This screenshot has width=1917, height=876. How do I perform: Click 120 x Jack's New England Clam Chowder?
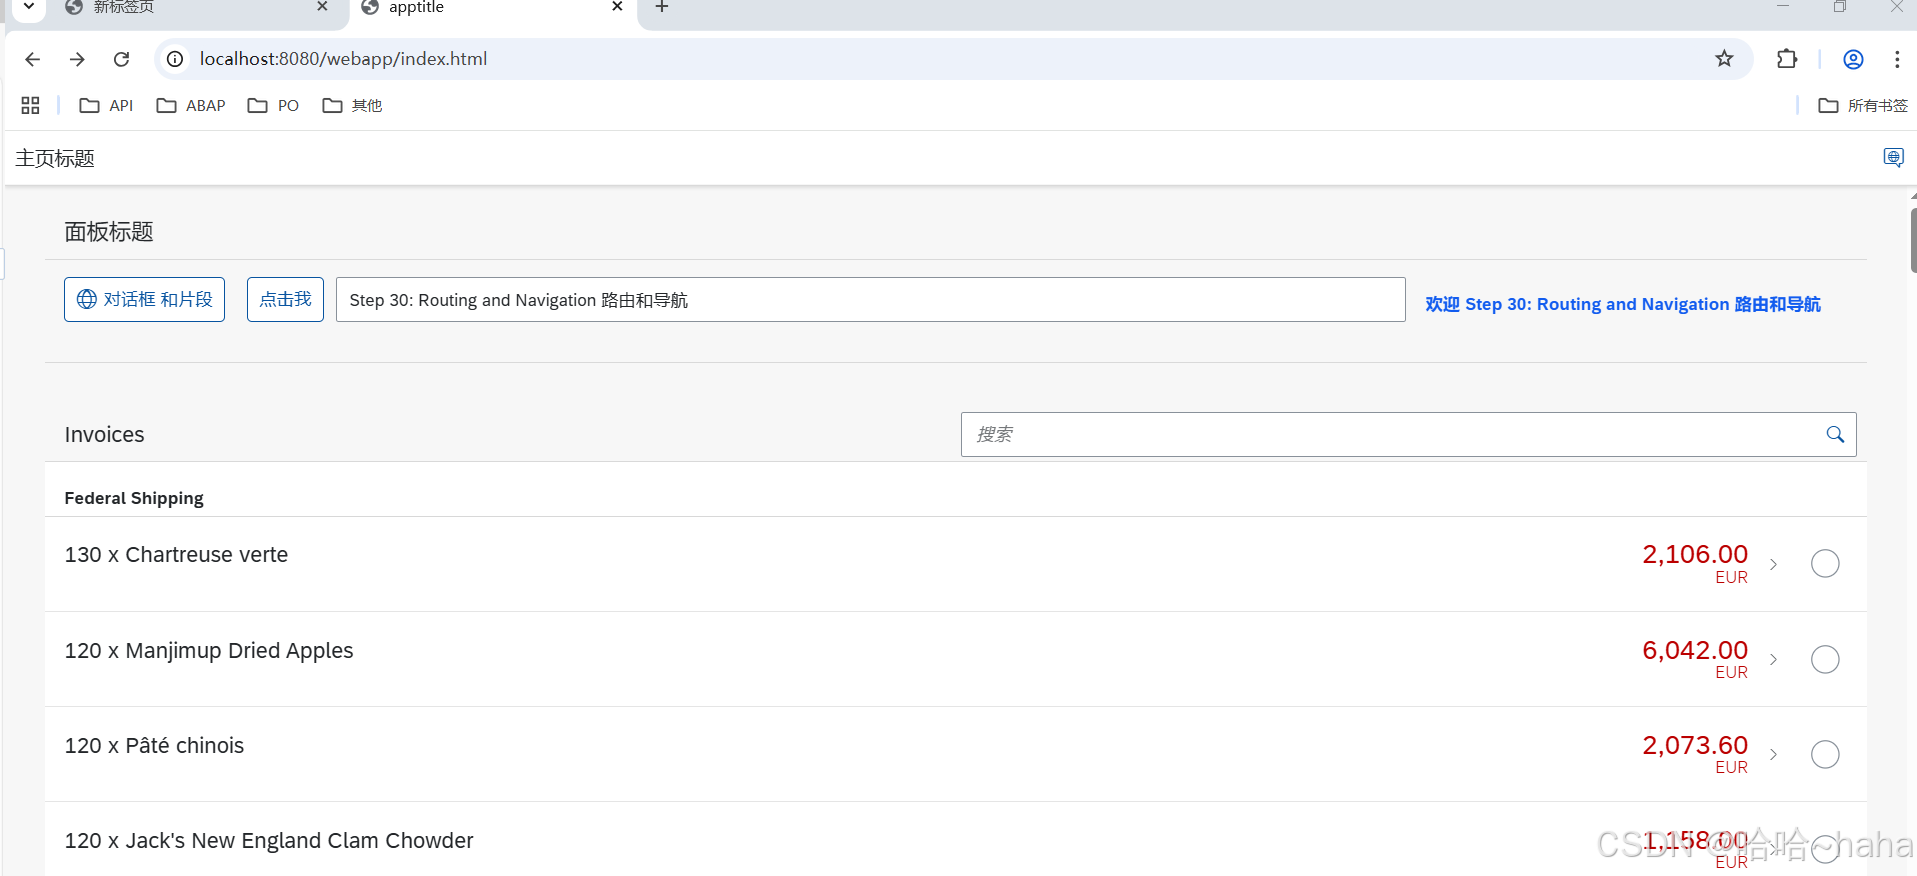pos(269,841)
